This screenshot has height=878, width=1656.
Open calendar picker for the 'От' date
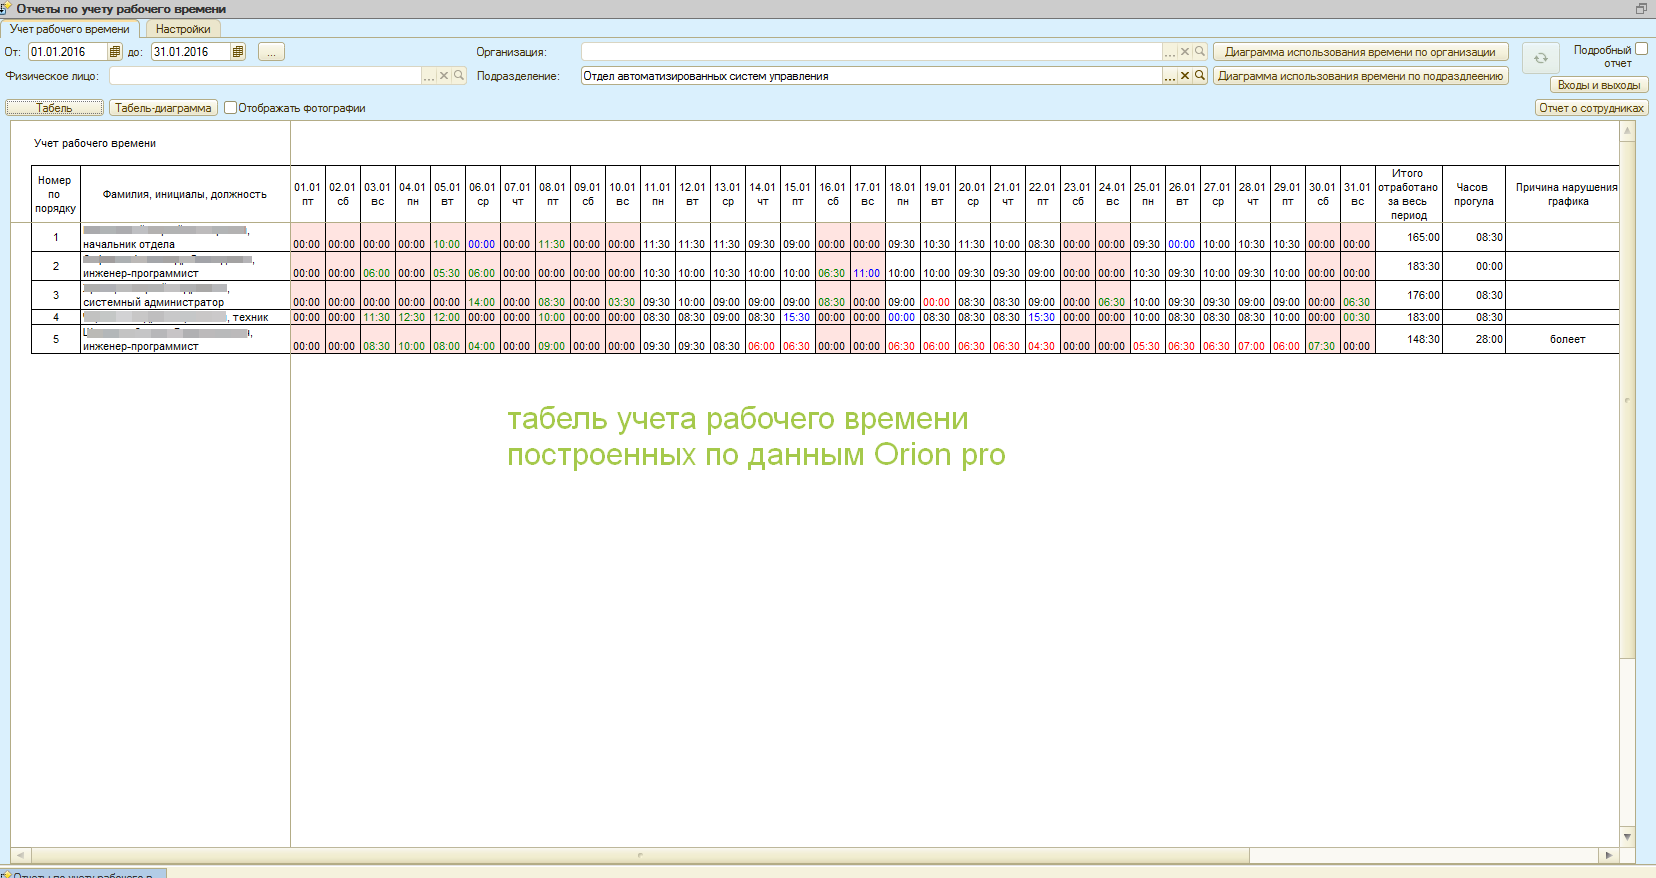coord(115,52)
